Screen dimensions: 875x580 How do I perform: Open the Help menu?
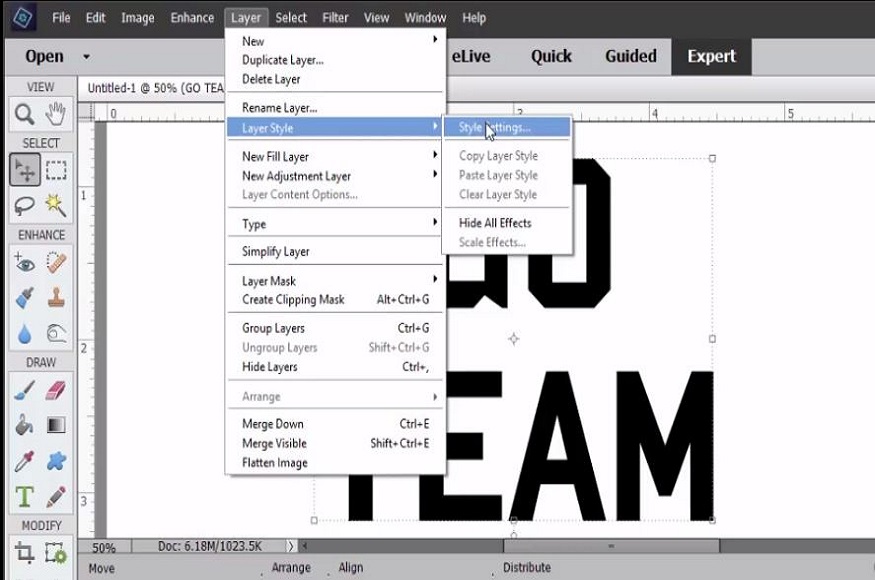click(x=474, y=18)
